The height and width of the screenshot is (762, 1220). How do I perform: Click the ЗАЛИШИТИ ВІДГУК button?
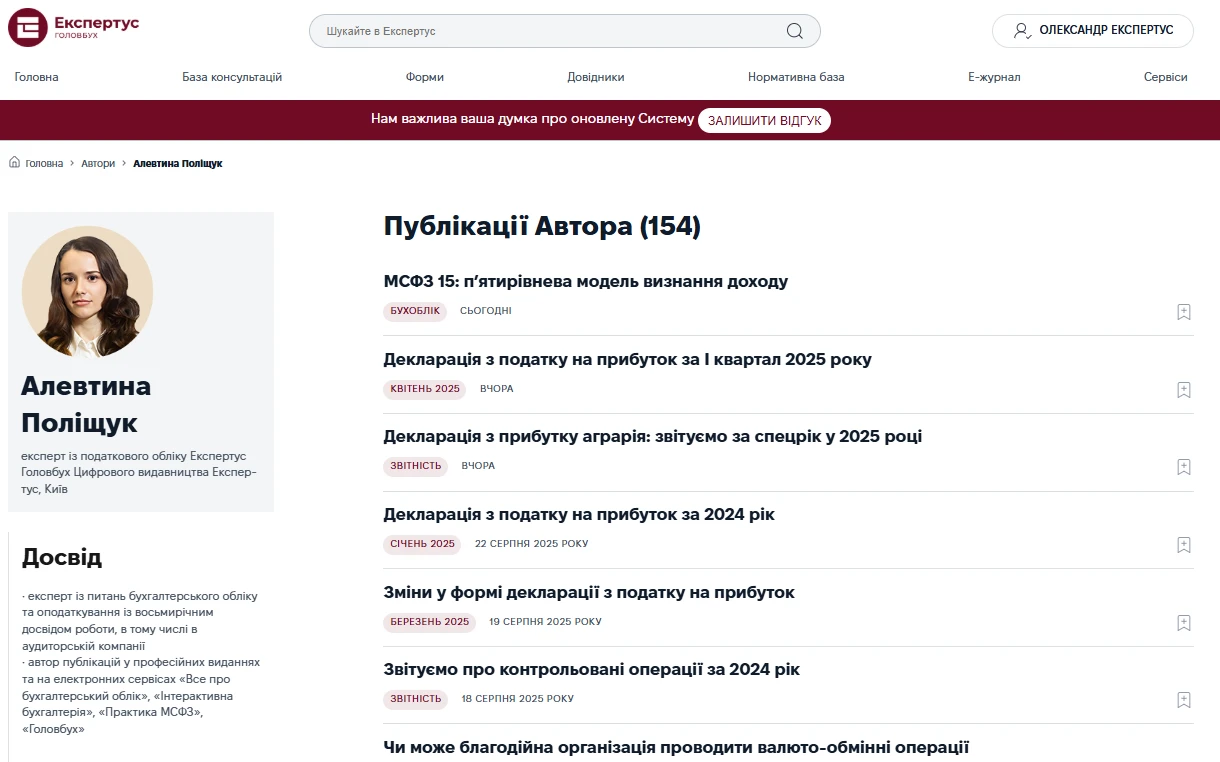click(764, 120)
